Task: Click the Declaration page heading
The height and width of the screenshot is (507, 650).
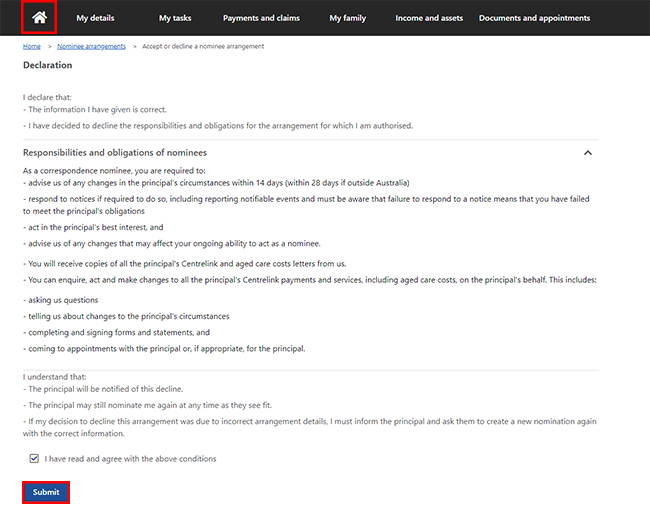Action: pyautogui.click(x=48, y=65)
